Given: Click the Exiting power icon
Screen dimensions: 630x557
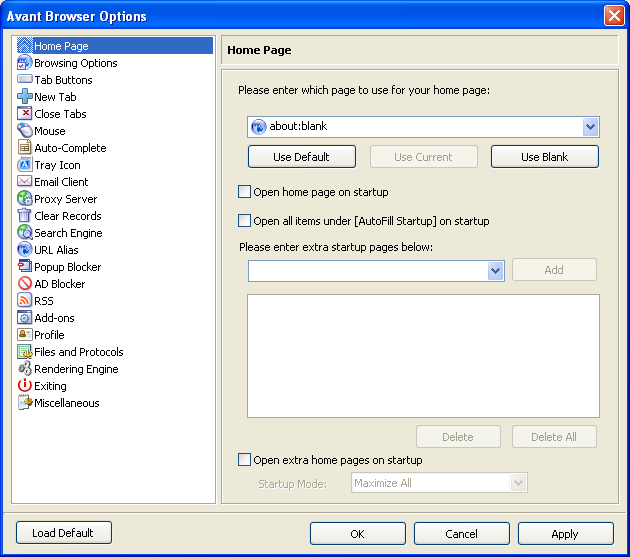Looking at the screenshot, I should pos(25,385).
